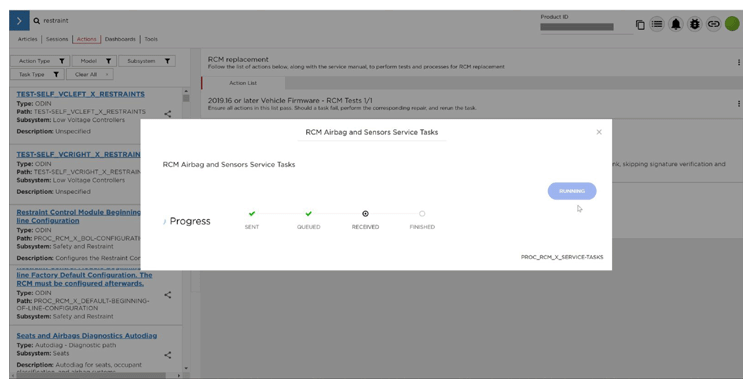Screen dimensions: 752x388
Task: Switch to the Dashboards tab
Action: [x=120, y=39]
